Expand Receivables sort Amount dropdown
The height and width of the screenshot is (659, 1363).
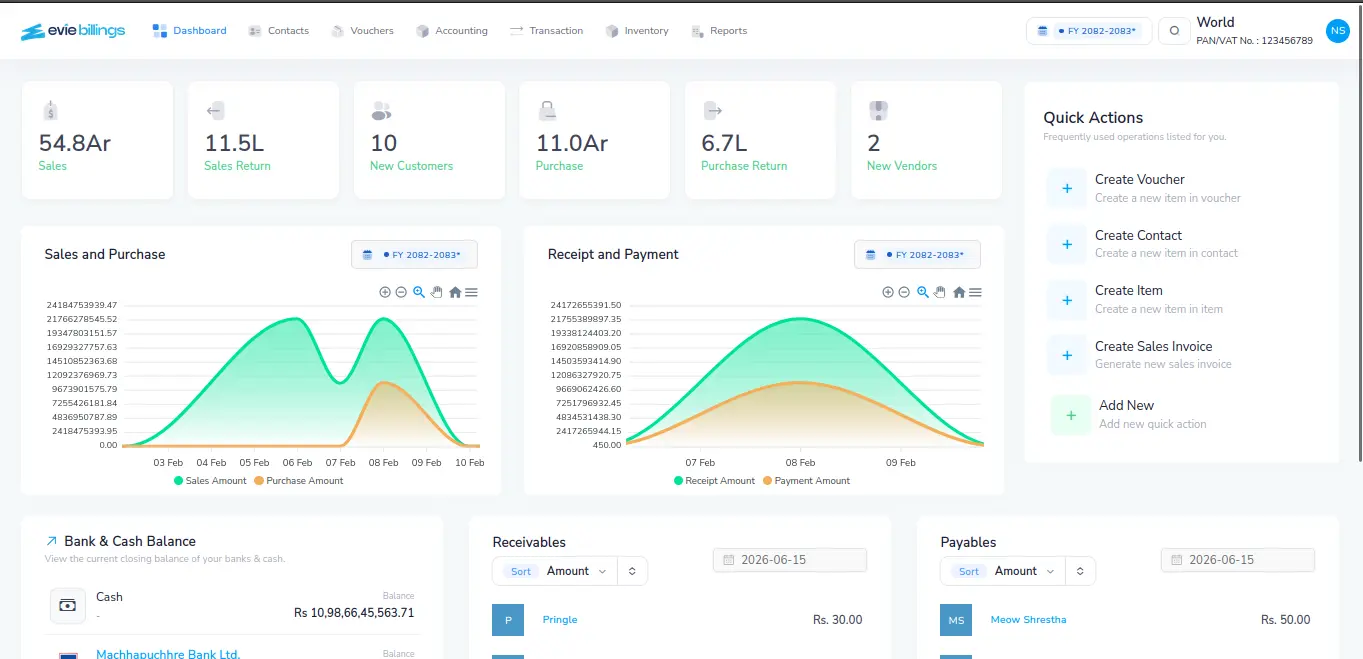[577, 571]
